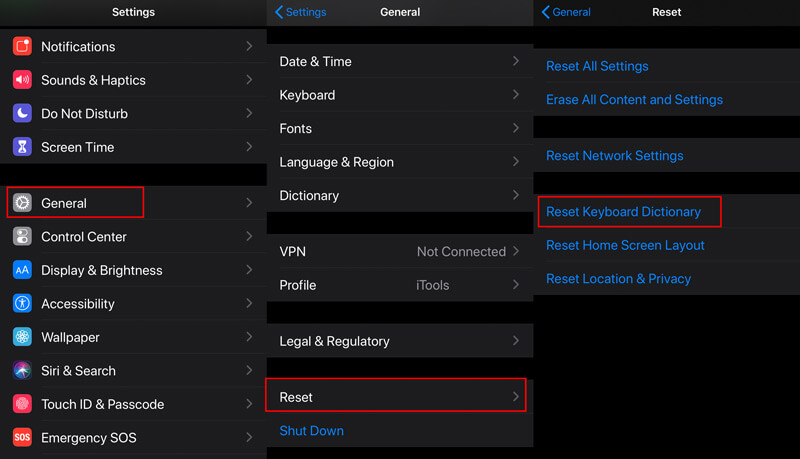Tap the Accessibility icon
The height and width of the screenshot is (459, 800).
pos(22,303)
